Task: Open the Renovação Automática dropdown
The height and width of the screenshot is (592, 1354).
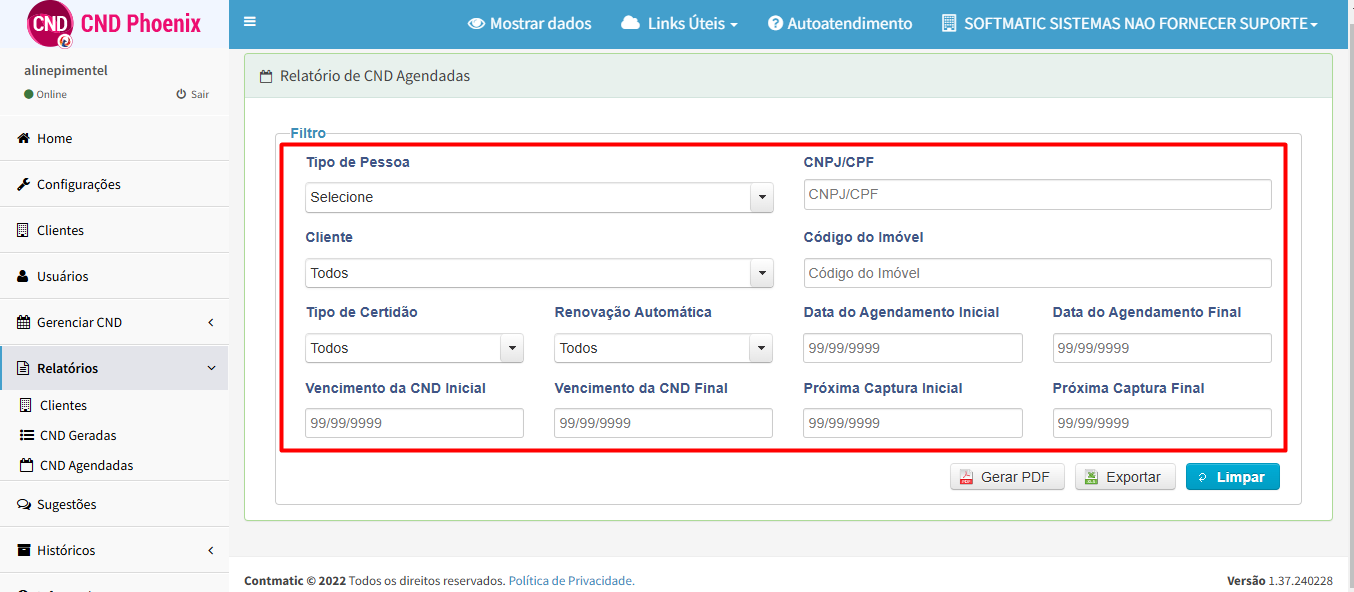Action: click(x=663, y=349)
